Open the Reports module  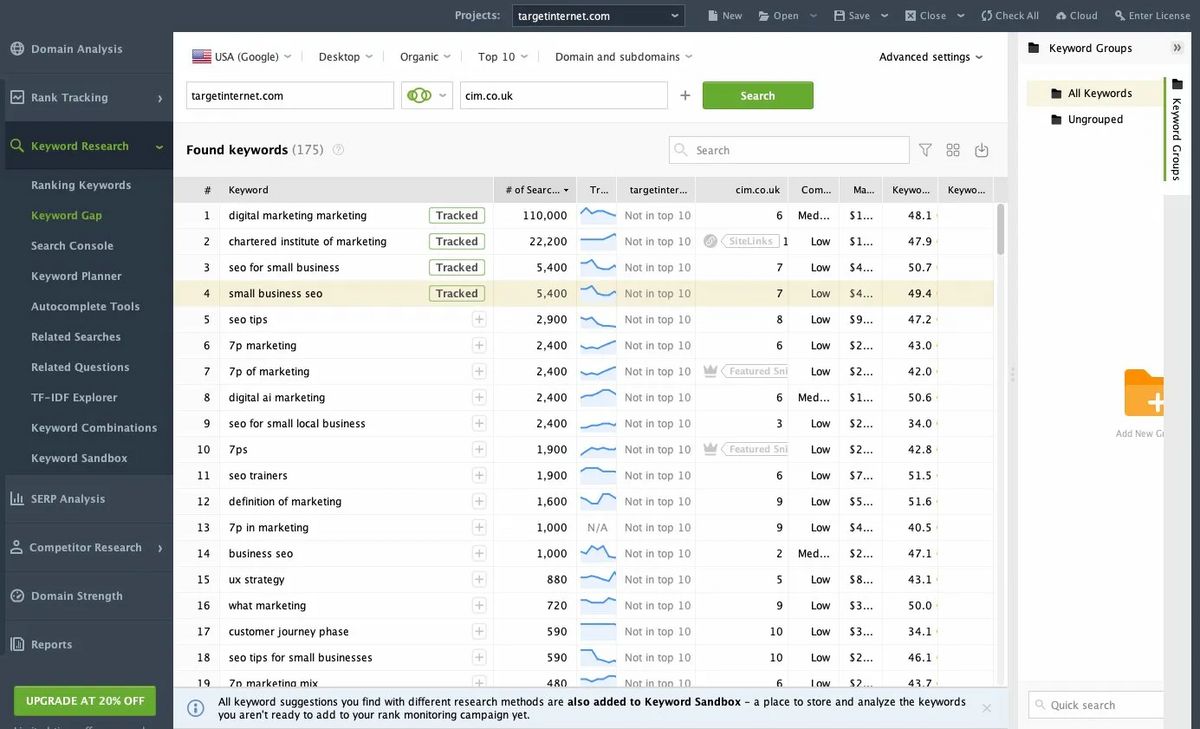coord(51,645)
